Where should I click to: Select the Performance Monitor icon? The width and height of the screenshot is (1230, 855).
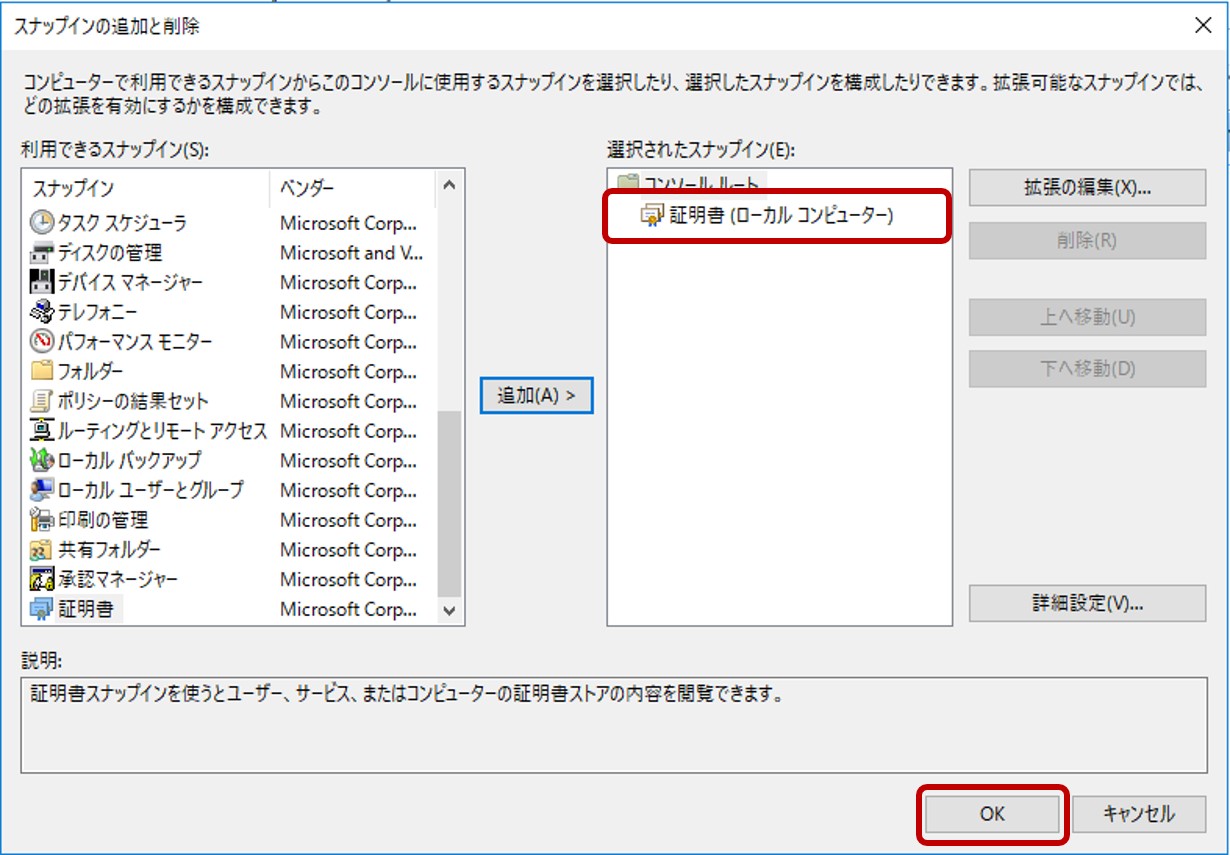pos(42,342)
